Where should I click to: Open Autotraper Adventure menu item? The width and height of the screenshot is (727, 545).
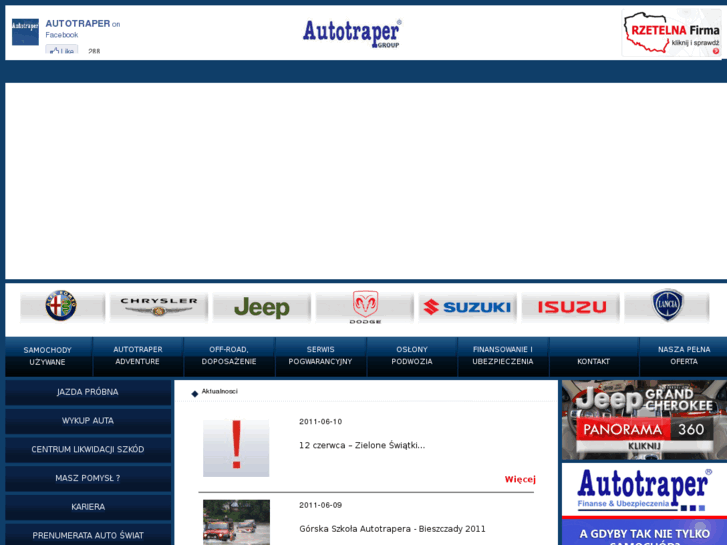click(138, 356)
